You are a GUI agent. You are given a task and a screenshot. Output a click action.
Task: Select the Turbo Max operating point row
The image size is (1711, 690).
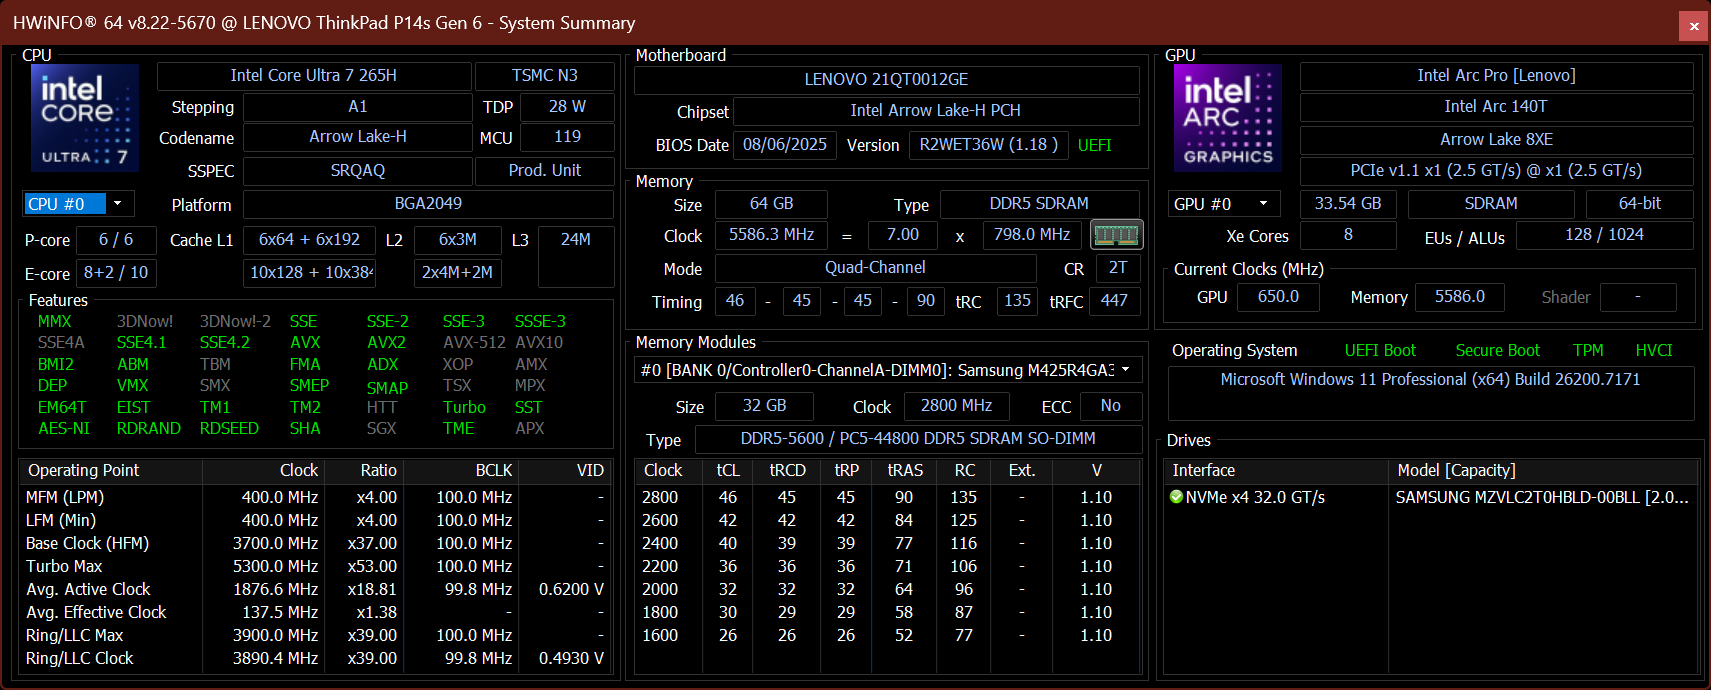click(x=315, y=566)
